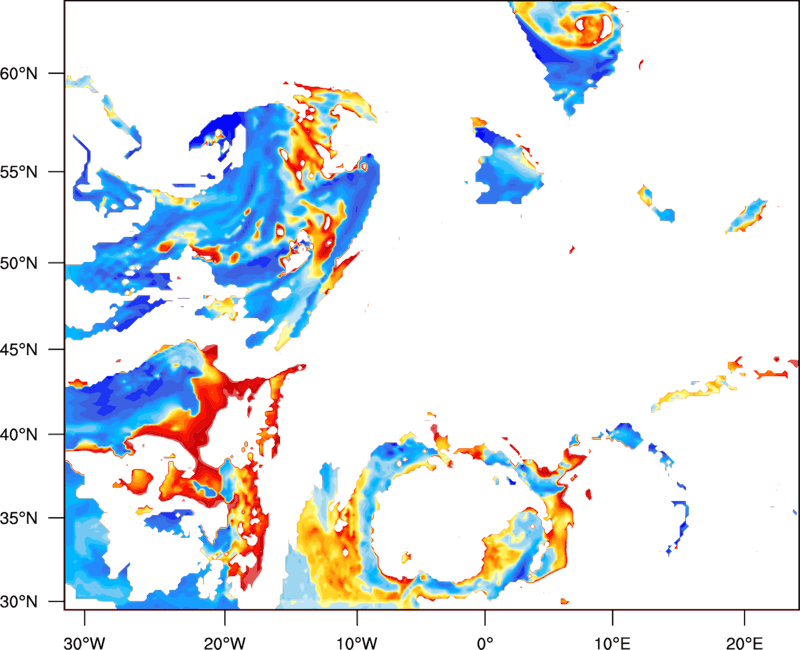Viewport: 800px width, 650px height.
Task: Click the 10°W longitude label
Action: (357, 643)
